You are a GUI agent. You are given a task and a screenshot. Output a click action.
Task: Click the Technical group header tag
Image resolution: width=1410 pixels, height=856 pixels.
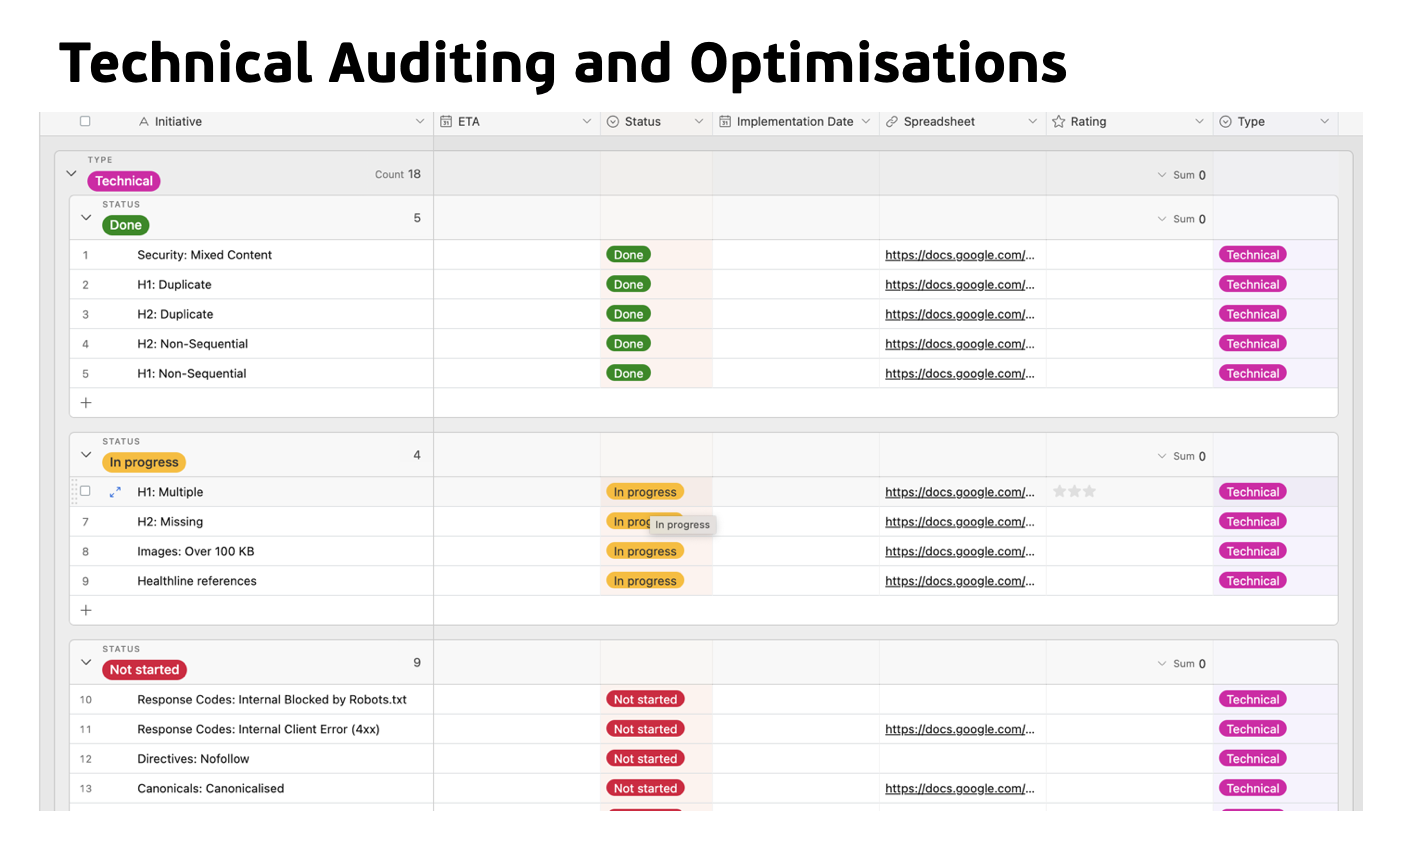tap(124, 181)
